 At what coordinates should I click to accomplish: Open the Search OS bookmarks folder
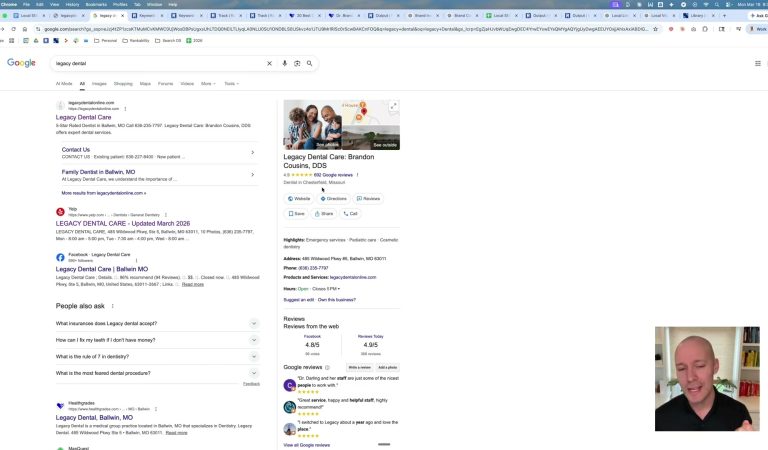[x=168, y=41]
